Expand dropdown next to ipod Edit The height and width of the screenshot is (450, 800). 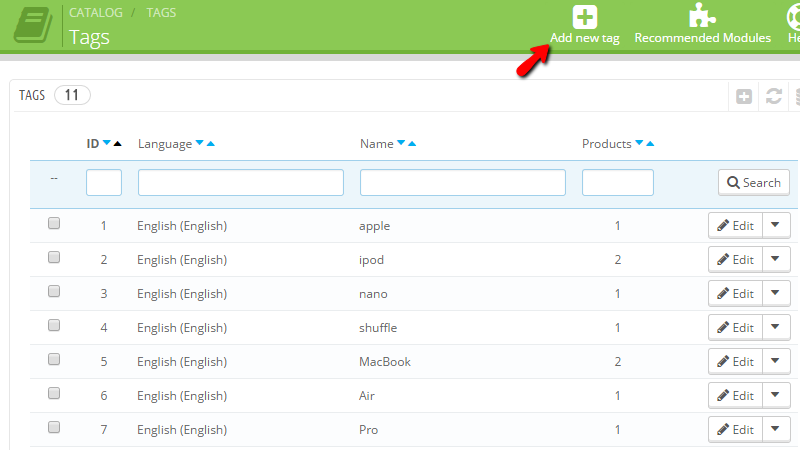(x=777, y=259)
